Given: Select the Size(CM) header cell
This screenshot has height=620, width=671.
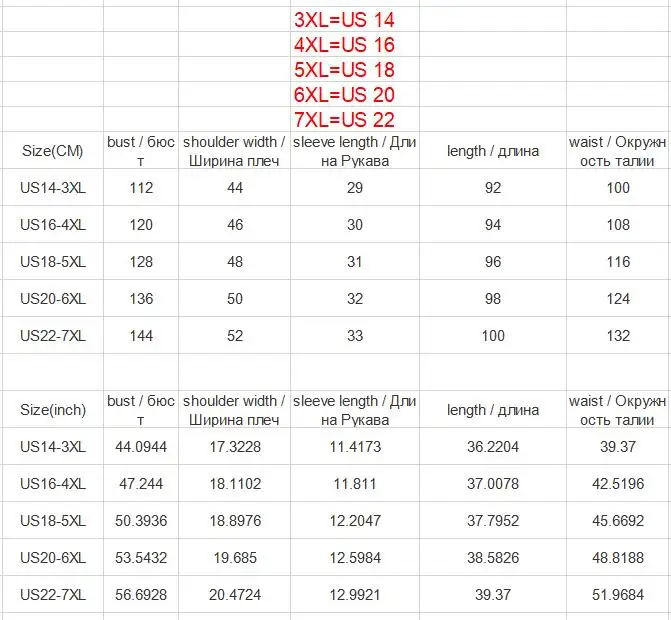Looking at the screenshot, I should 53,151.
